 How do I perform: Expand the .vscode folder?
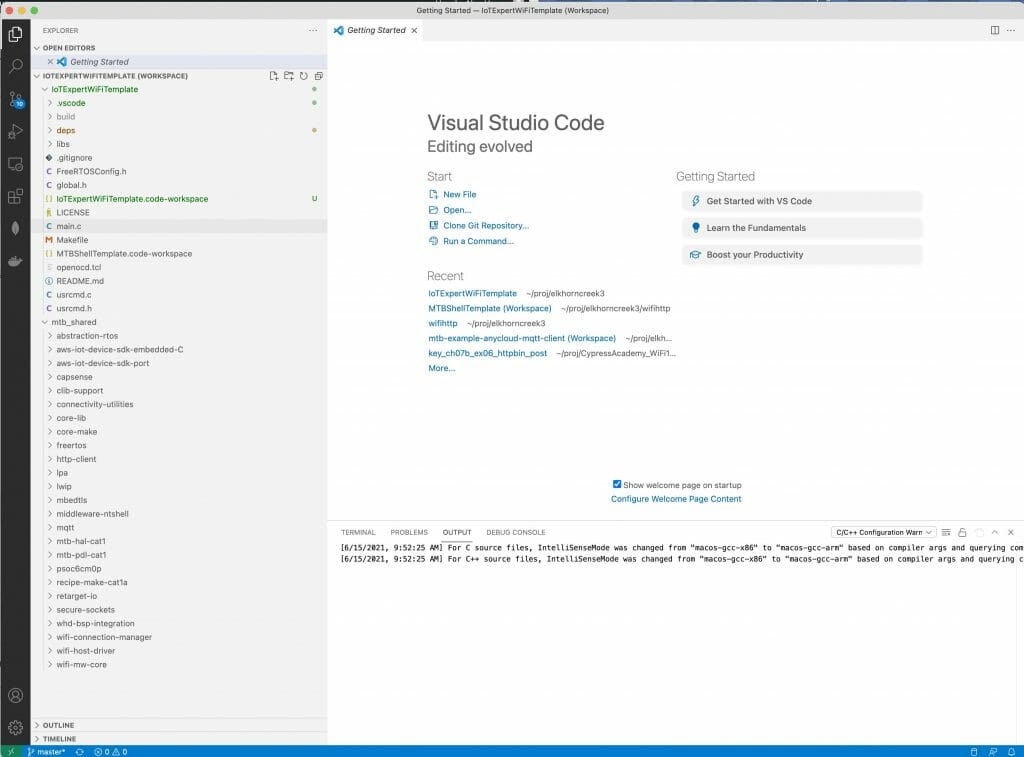pos(50,103)
